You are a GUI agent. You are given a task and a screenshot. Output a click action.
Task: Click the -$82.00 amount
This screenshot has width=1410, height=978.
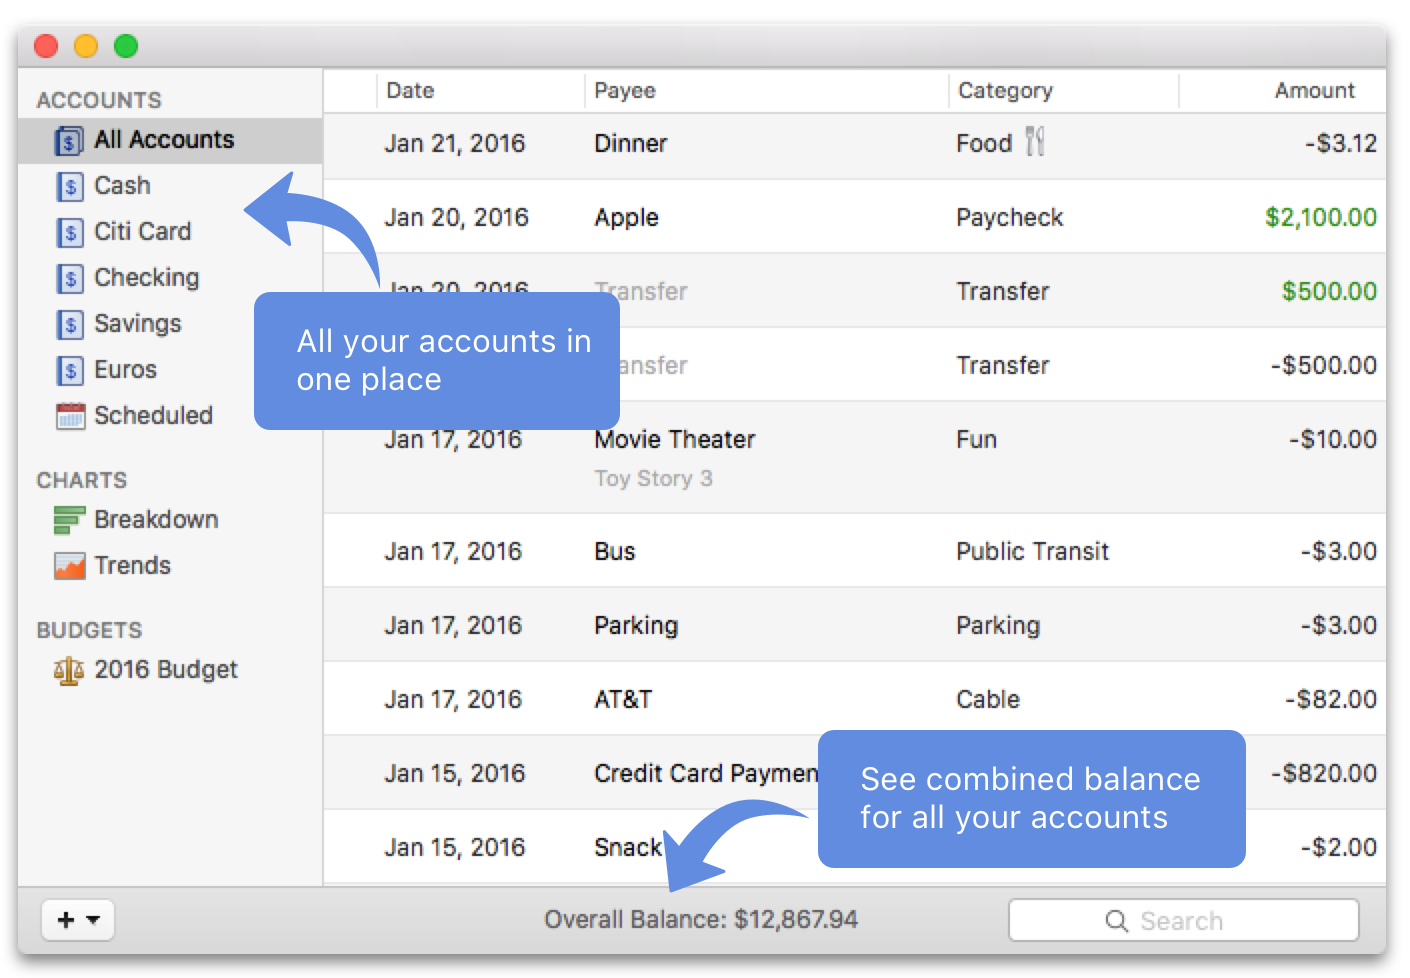(1330, 700)
